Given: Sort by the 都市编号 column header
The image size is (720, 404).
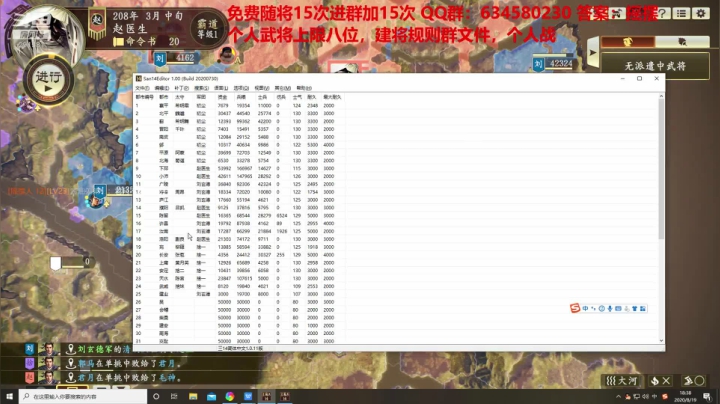Looking at the screenshot, I should pyautogui.click(x=145, y=97).
